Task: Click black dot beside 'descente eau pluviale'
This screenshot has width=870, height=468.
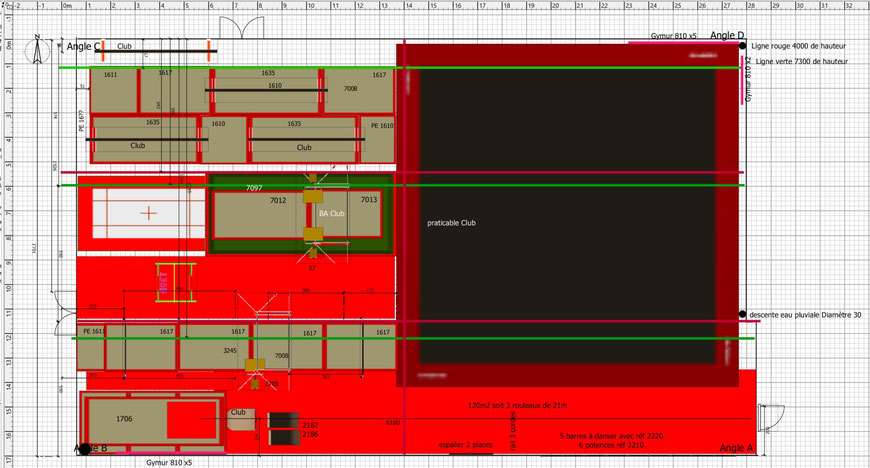Action: coord(742,314)
